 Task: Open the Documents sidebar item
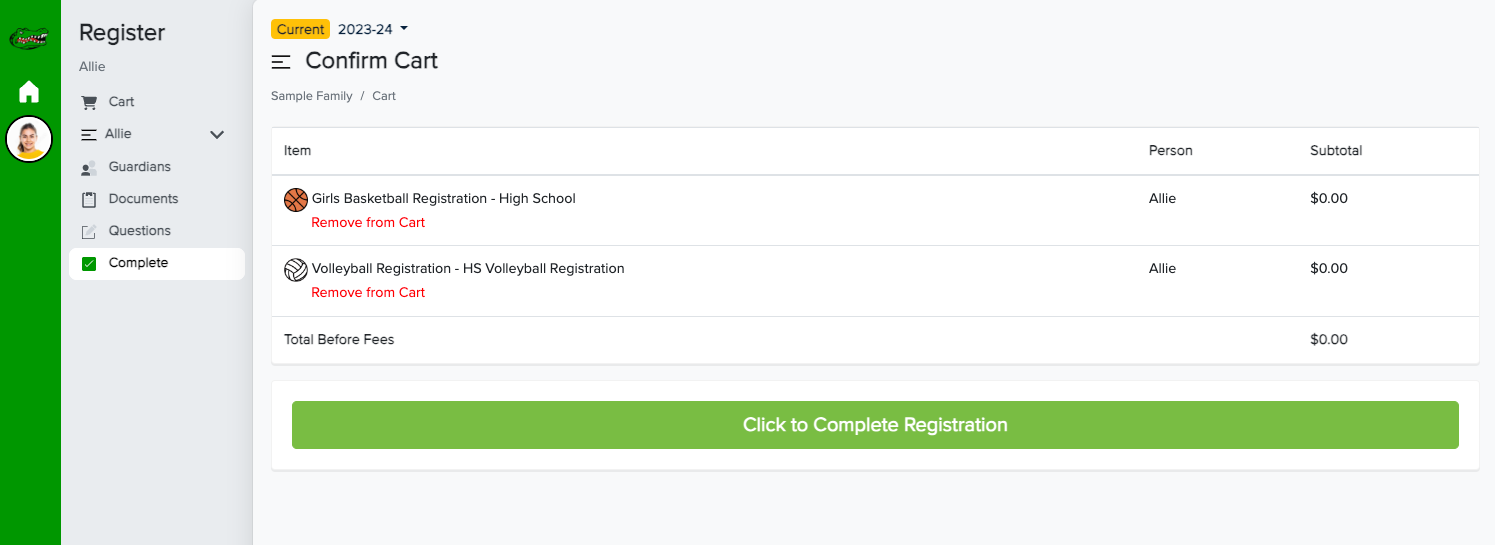143,199
